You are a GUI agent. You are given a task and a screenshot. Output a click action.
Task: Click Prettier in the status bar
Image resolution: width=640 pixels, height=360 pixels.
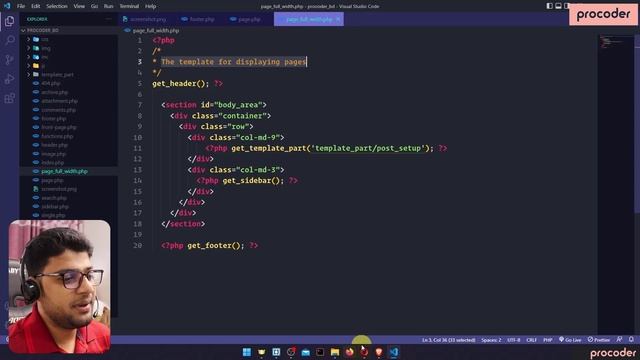599,340
